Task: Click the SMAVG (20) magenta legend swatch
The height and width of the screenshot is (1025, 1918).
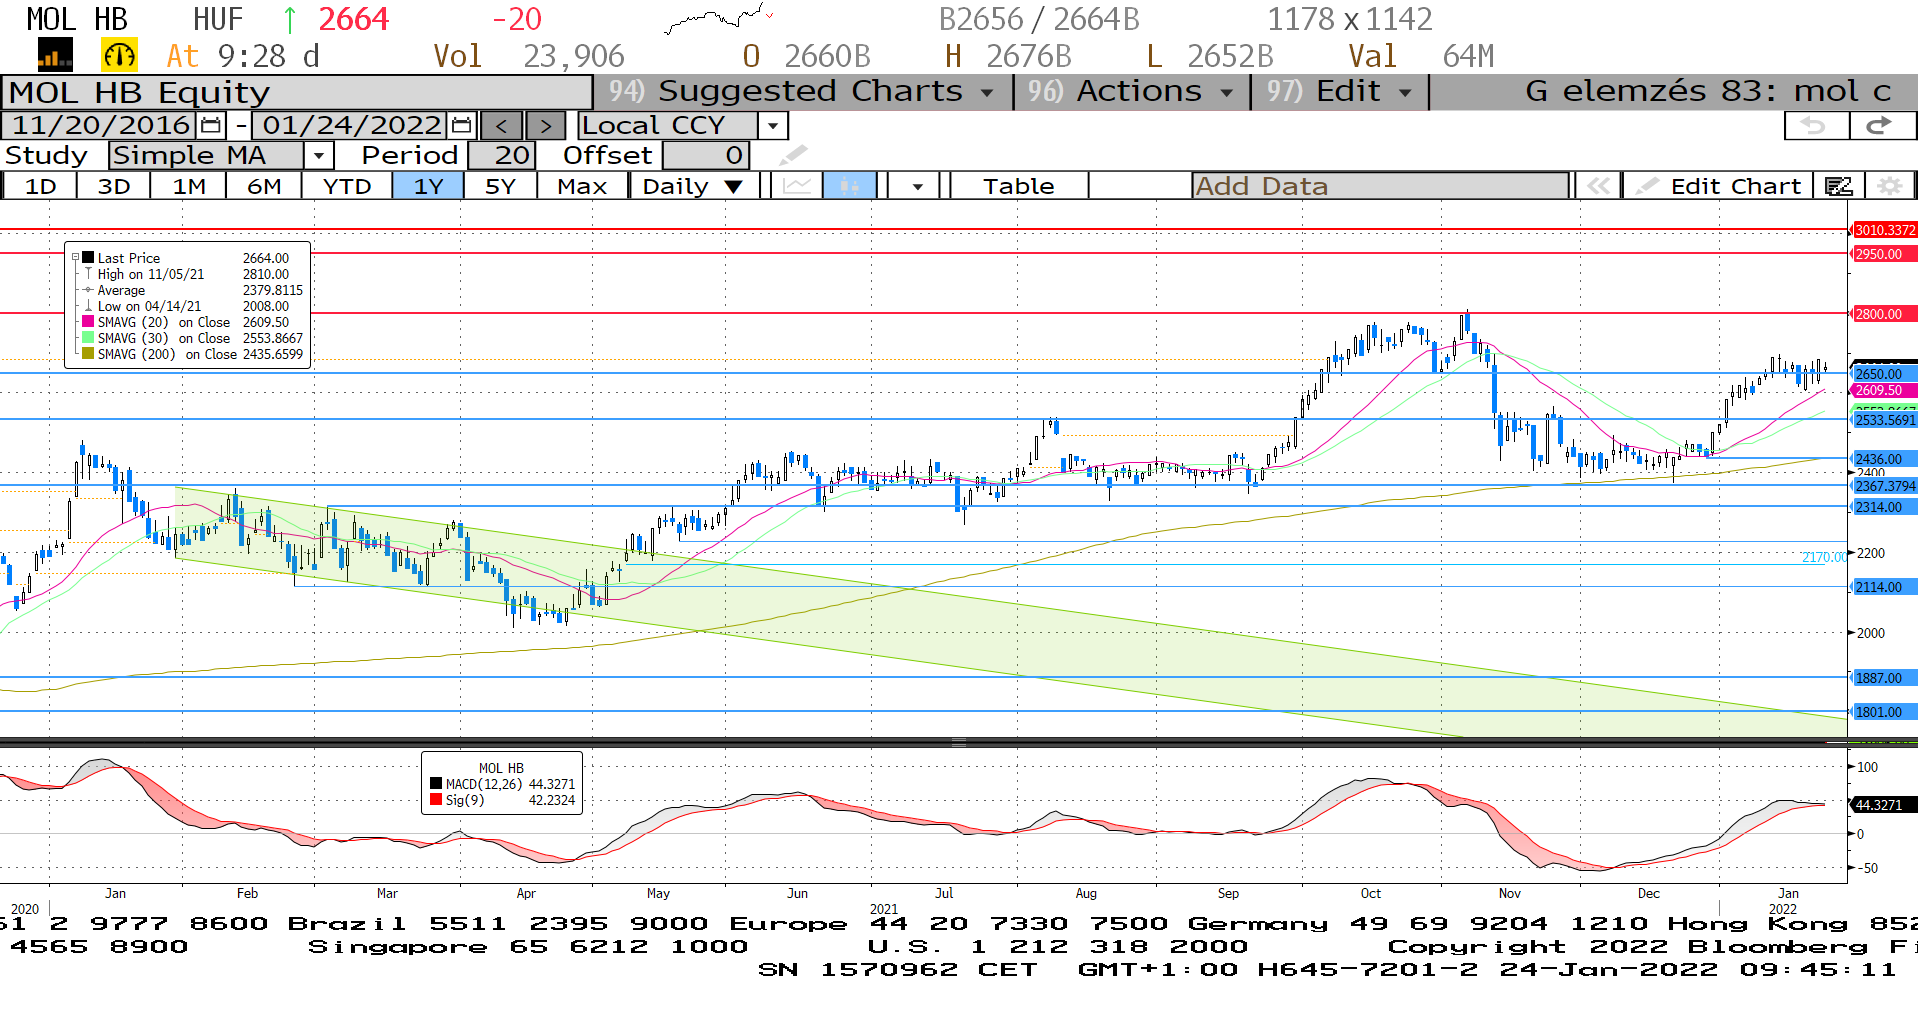Action: click(88, 322)
